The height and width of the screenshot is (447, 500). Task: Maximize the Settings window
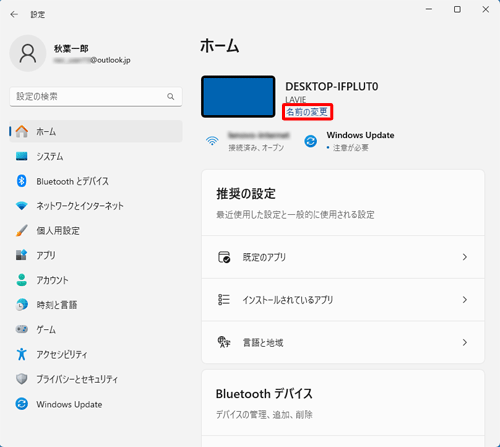[x=457, y=9]
